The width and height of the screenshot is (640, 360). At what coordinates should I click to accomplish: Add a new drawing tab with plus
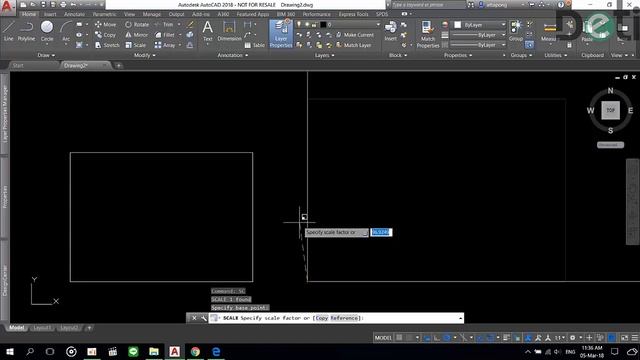tap(118, 65)
